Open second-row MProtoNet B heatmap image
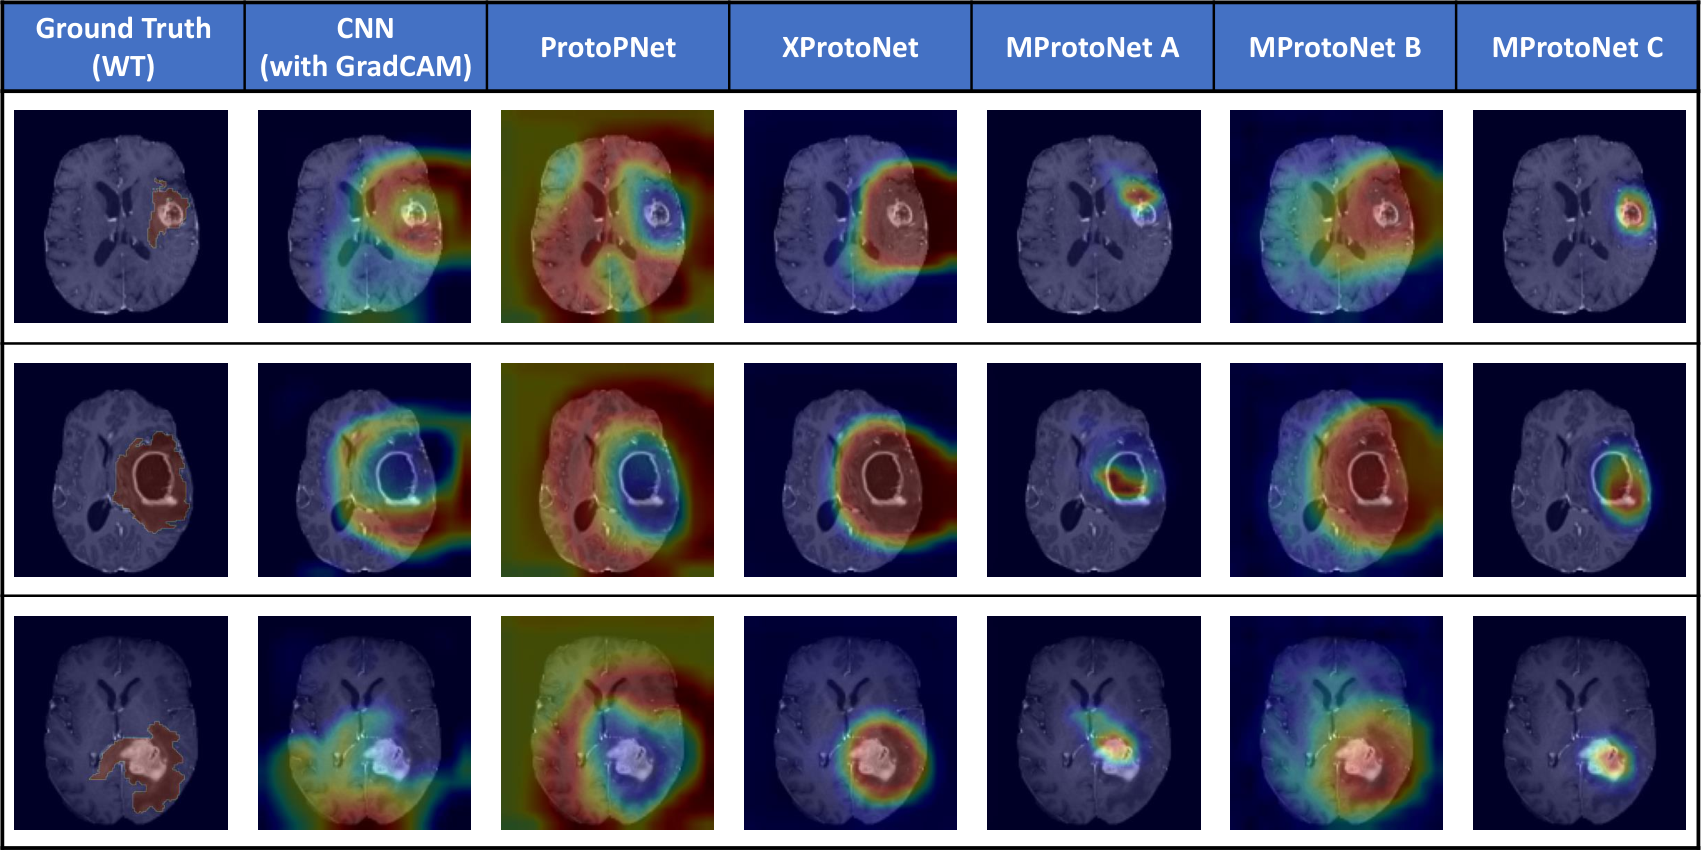The image size is (1701, 851). click(x=1336, y=470)
